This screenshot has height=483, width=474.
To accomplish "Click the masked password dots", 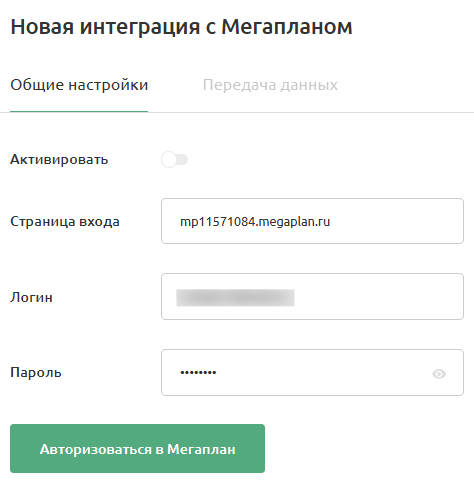I will pyautogui.click(x=198, y=372).
